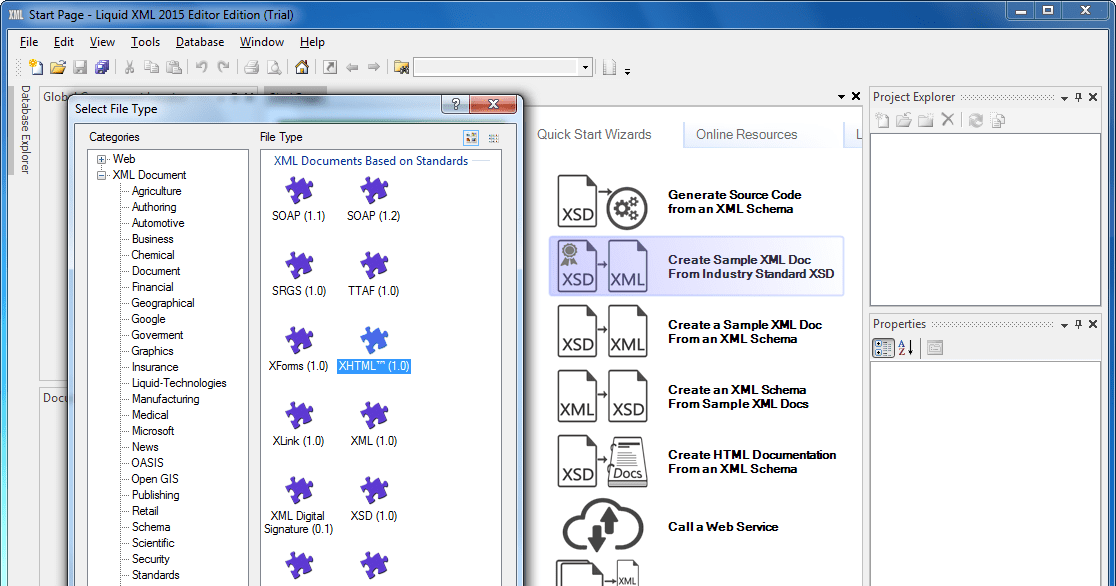Select the Geographical category in the tree
Screen dimensions: 1116x586
(162, 302)
